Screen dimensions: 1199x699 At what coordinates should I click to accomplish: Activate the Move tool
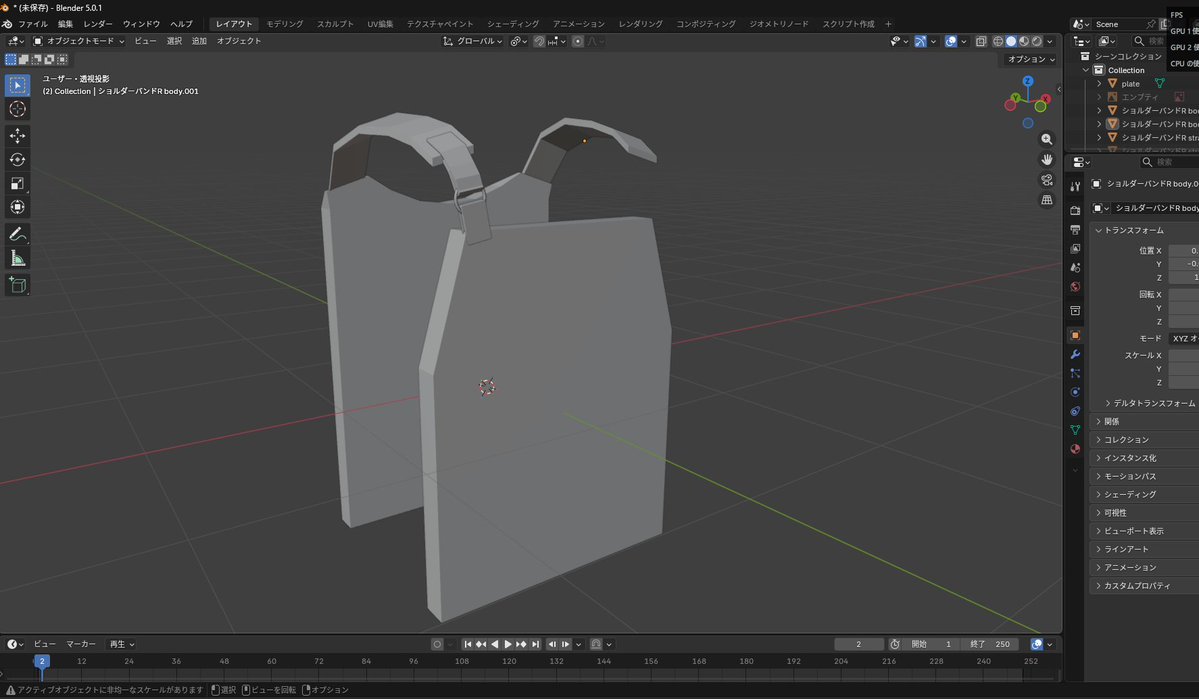click(x=17, y=135)
